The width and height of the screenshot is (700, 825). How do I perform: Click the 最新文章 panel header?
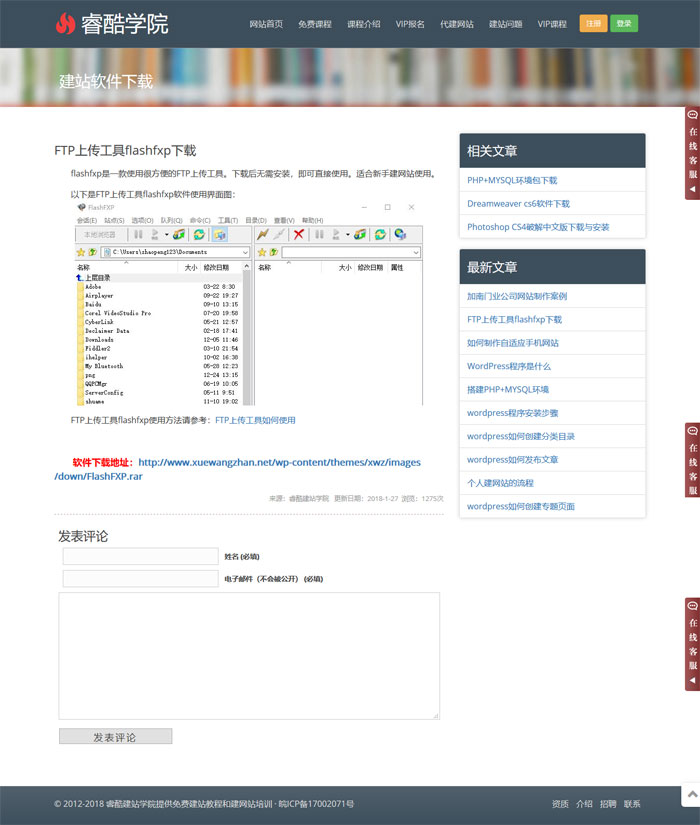pyautogui.click(x=553, y=267)
